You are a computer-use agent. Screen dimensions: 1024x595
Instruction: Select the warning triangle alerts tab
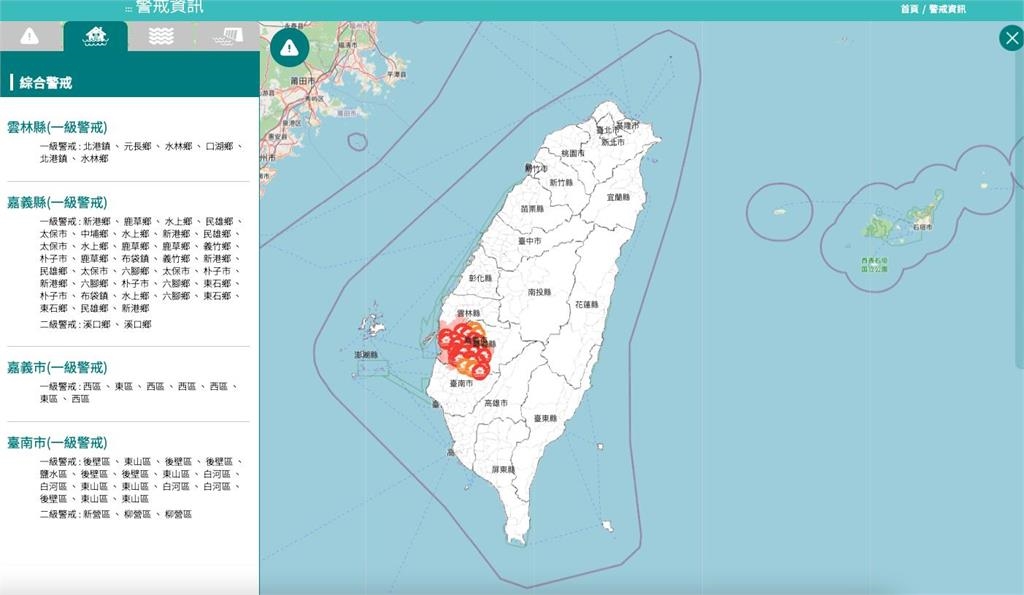click(29, 39)
